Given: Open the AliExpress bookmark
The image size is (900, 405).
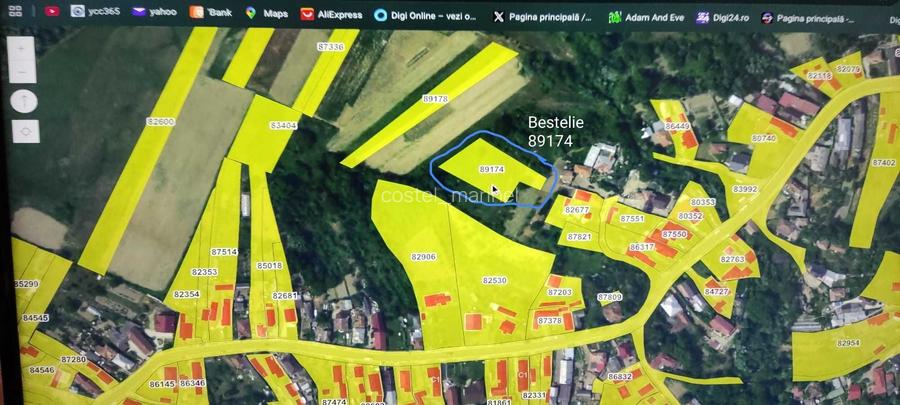Looking at the screenshot, I should tap(332, 14).
